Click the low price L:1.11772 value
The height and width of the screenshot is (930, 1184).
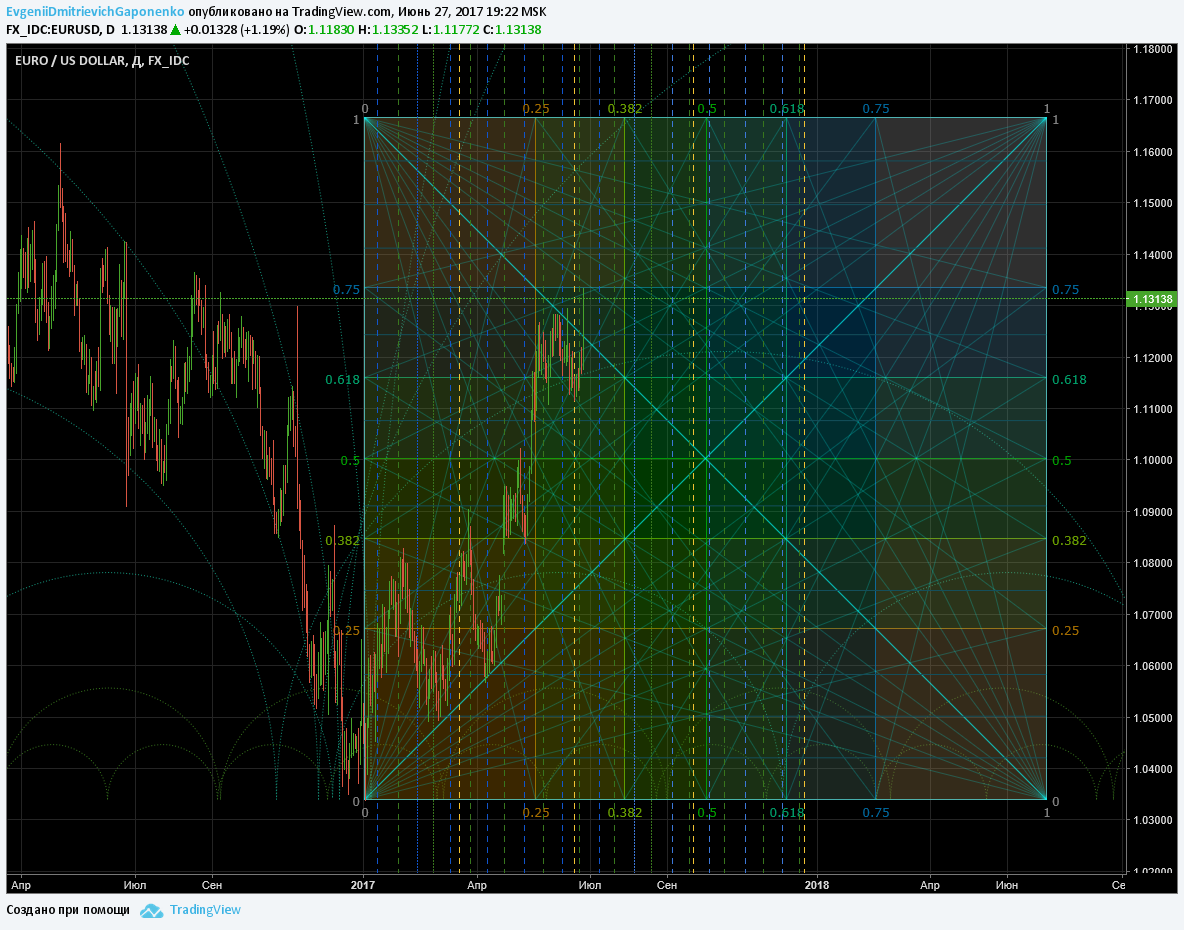click(x=450, y=30)
